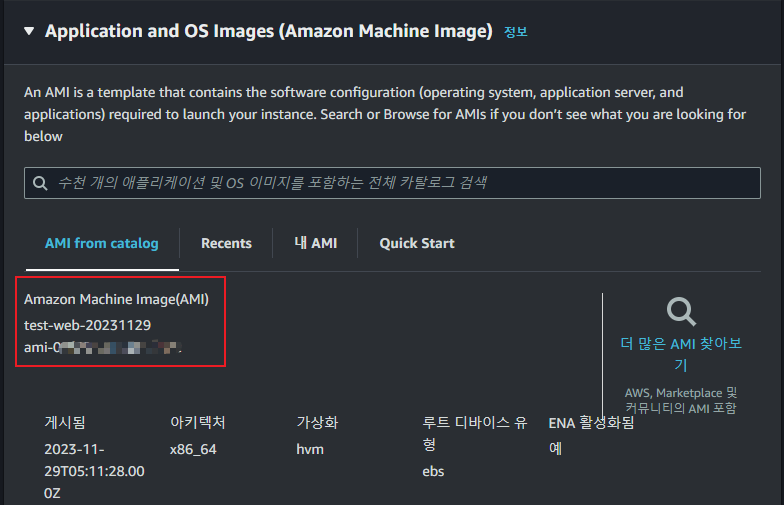
Task: Click the AWS, Marketplace AMI description text
Action: click(x=681, y=400)
